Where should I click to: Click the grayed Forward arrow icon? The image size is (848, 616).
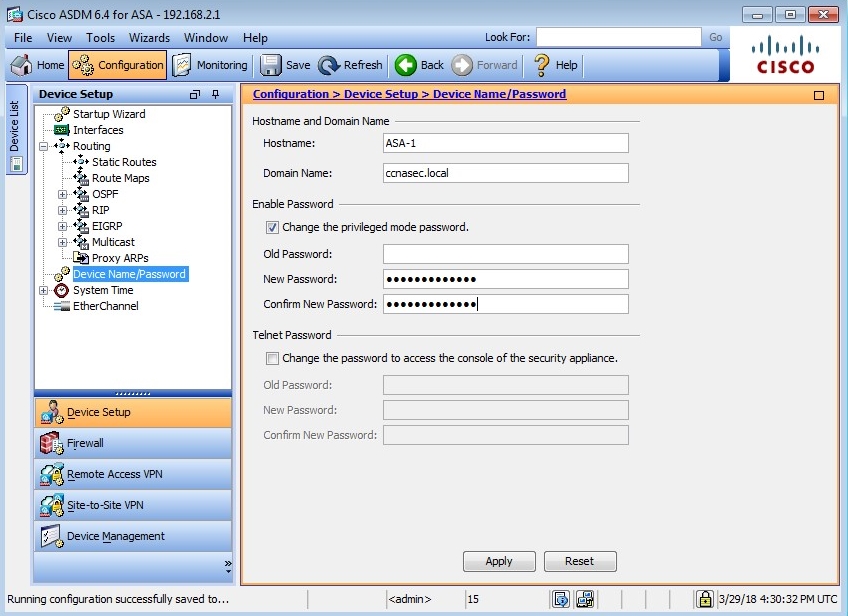click(462, 65)
